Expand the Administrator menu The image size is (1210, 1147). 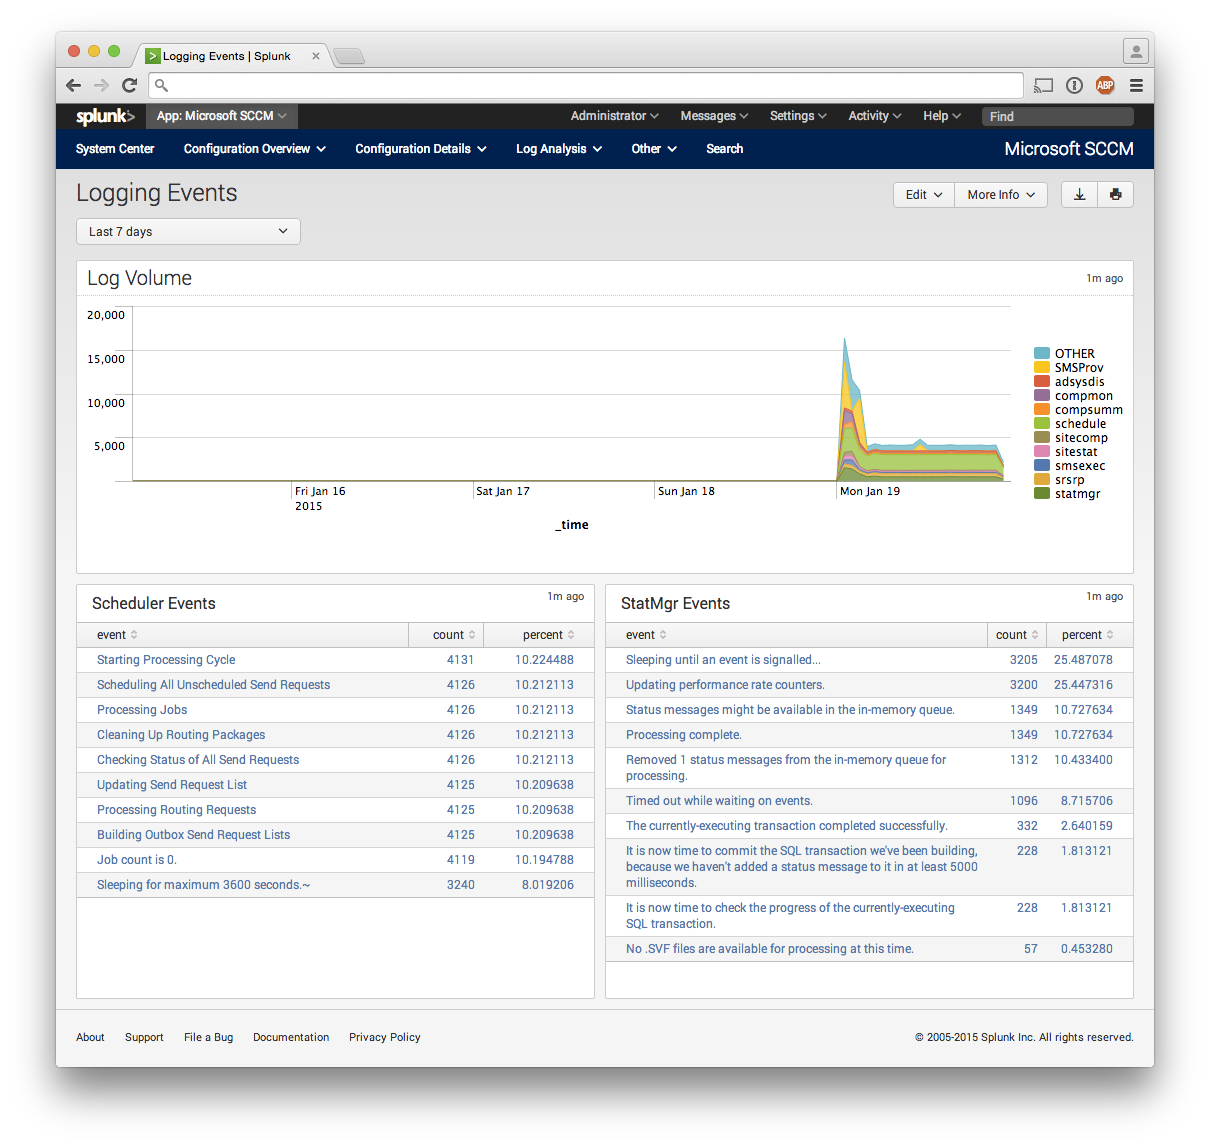coord(614,116)
